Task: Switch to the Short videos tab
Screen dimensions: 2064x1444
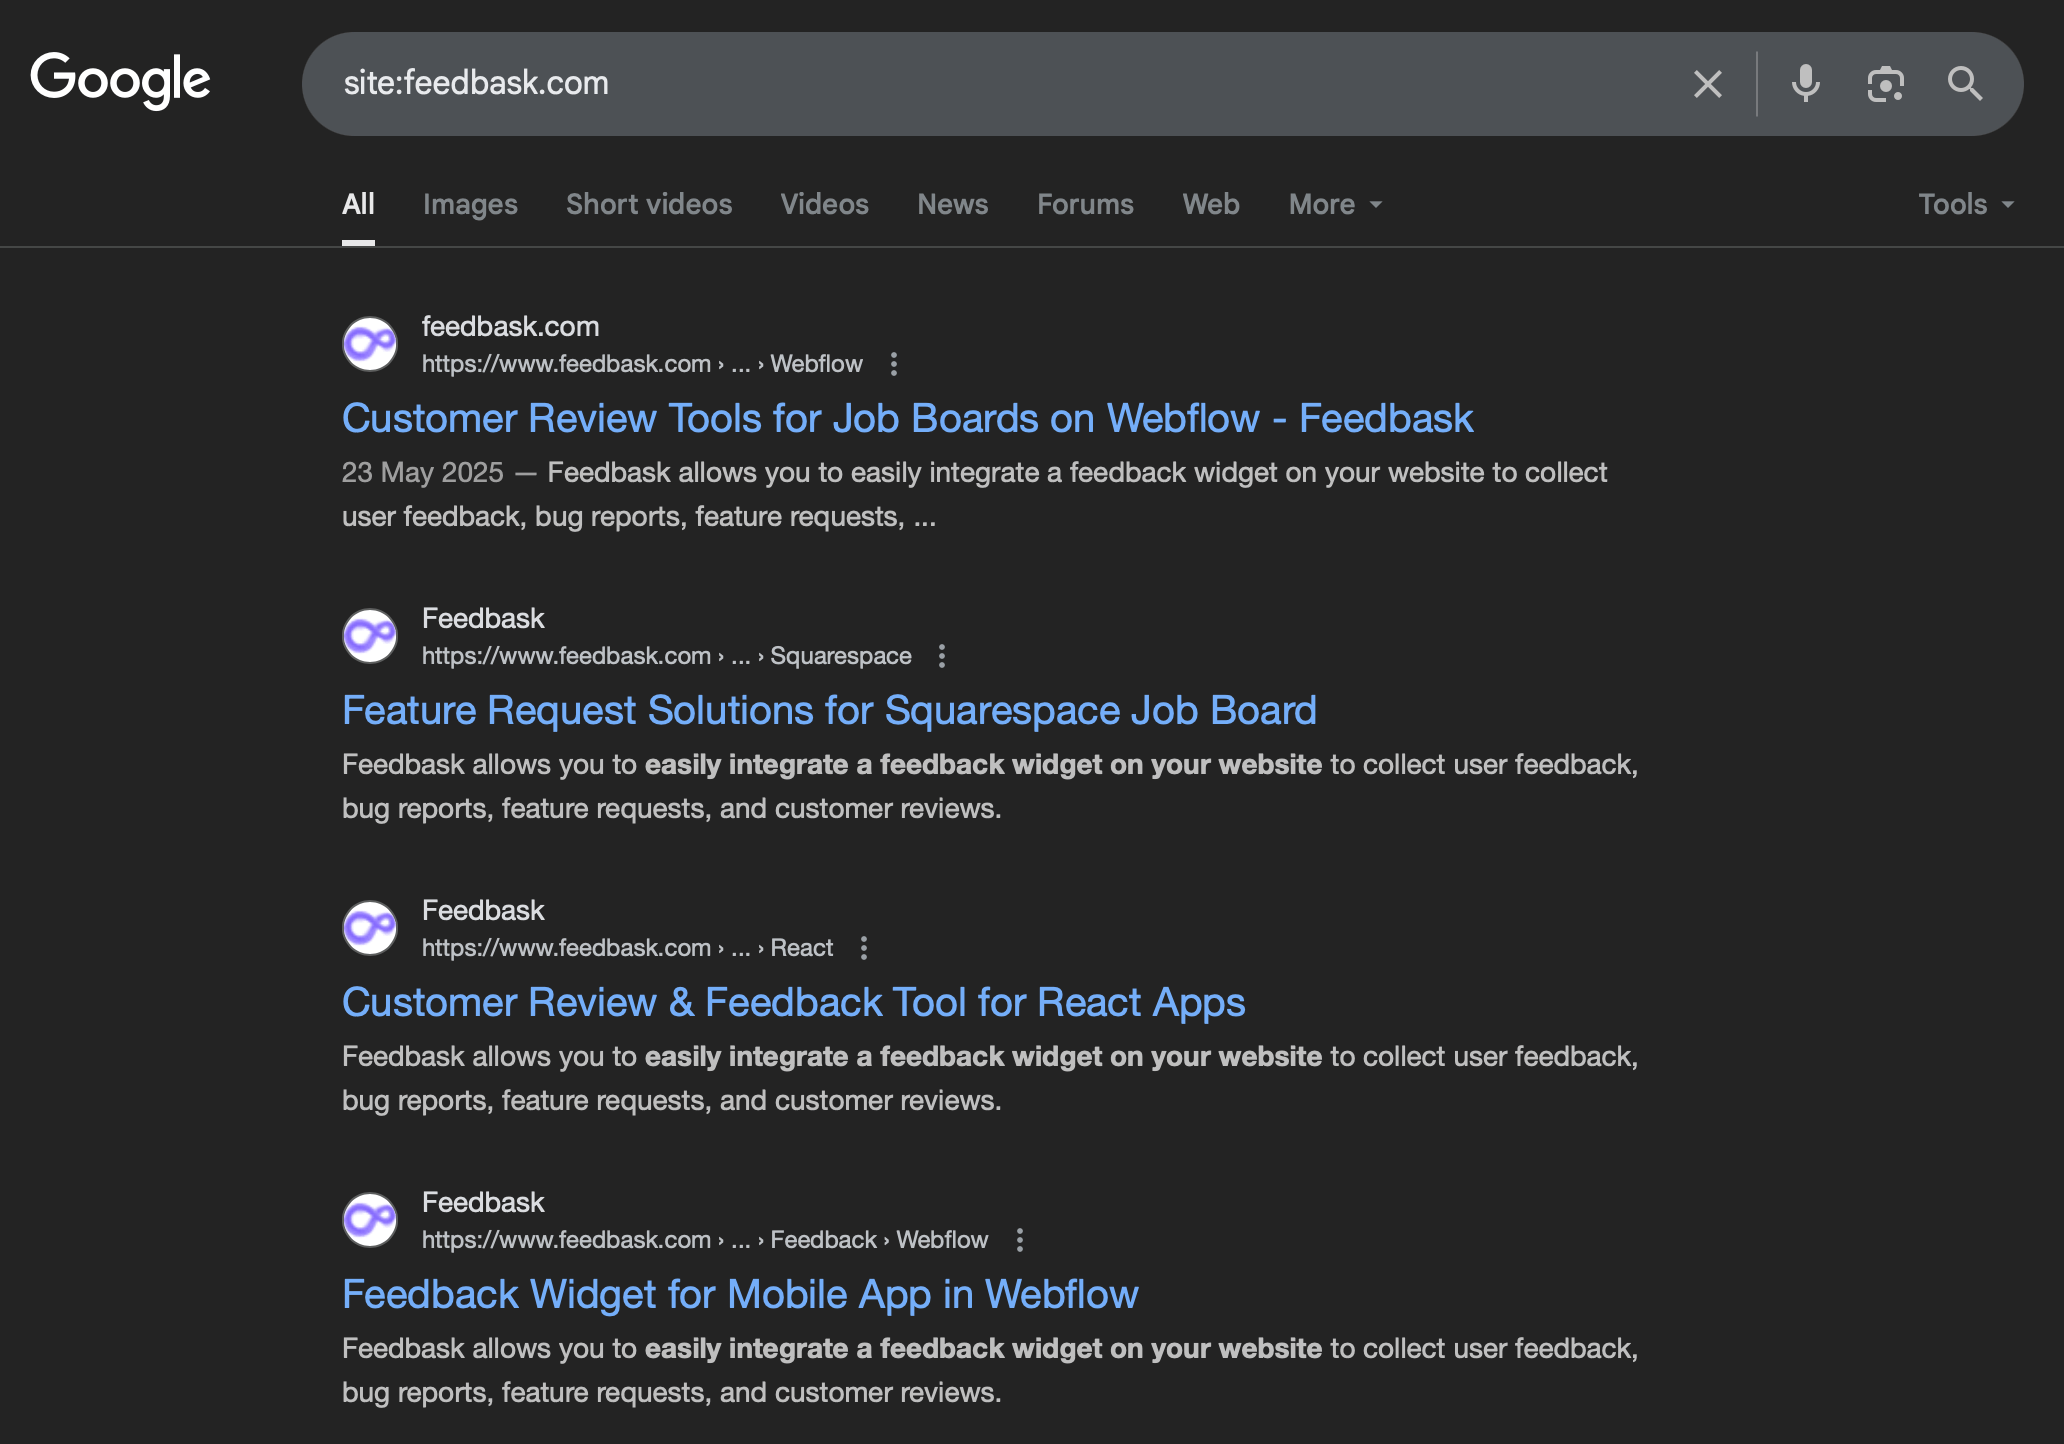Action: pos(649,204)
